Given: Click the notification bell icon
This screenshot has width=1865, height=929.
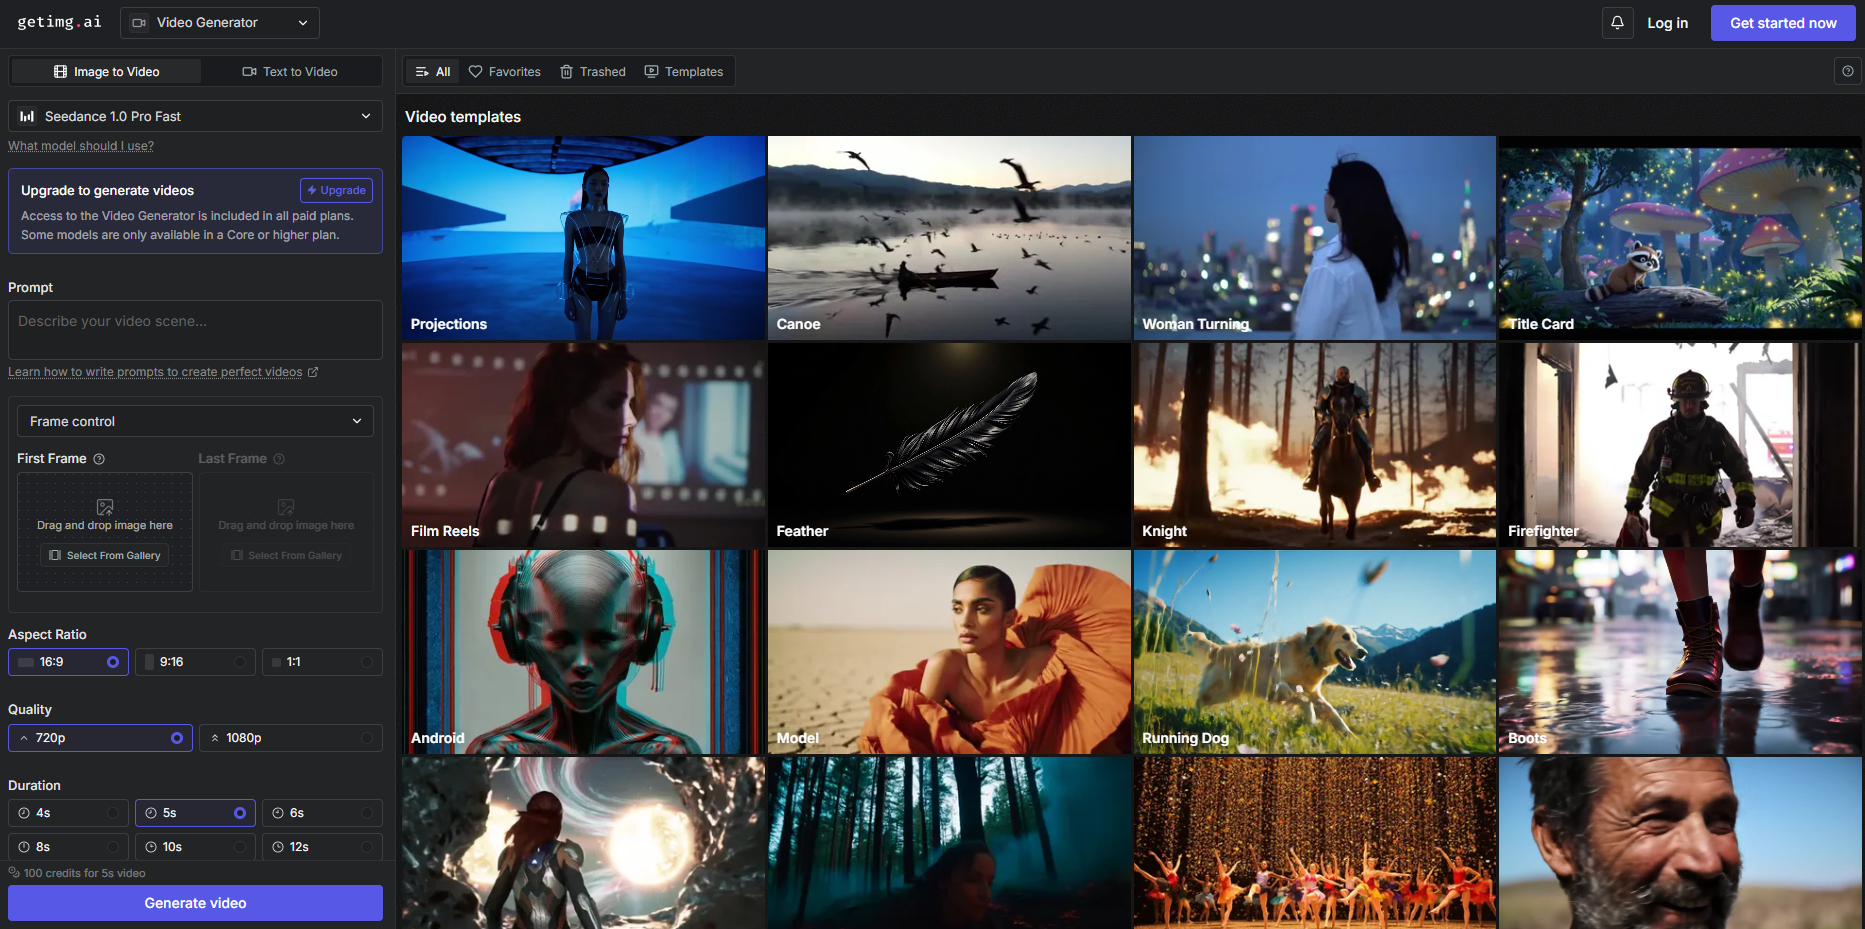Looking at the screenshot, I should [x=1617, y=23].
